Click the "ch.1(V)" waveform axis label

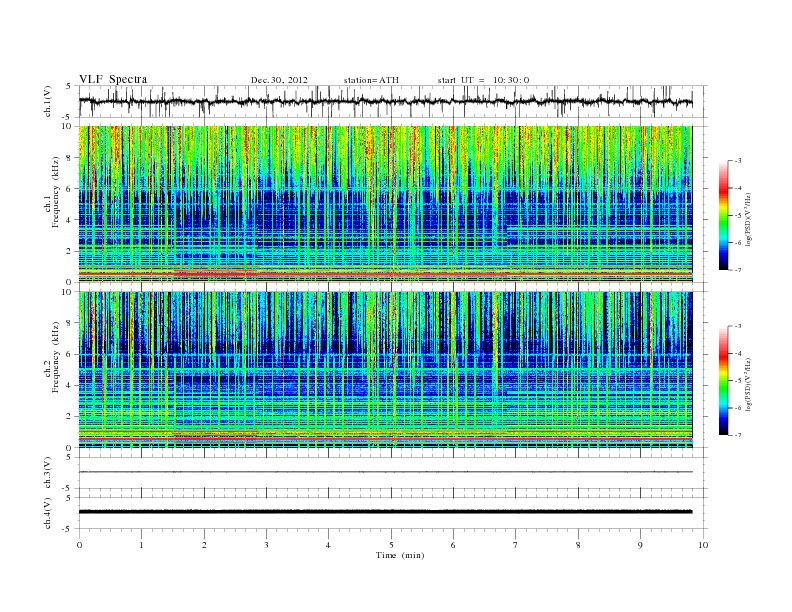(47, 103)
